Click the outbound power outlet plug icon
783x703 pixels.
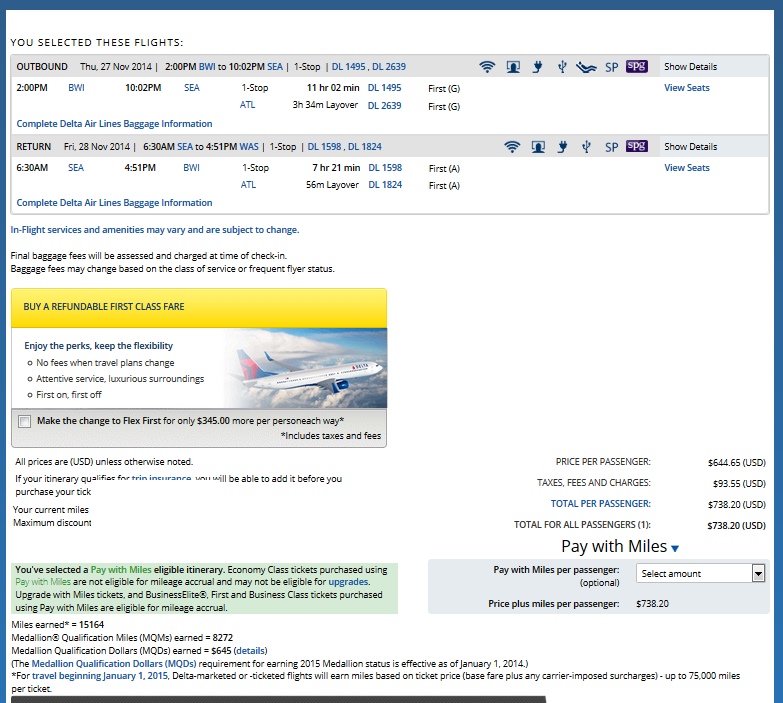click(x=537, y=67)
